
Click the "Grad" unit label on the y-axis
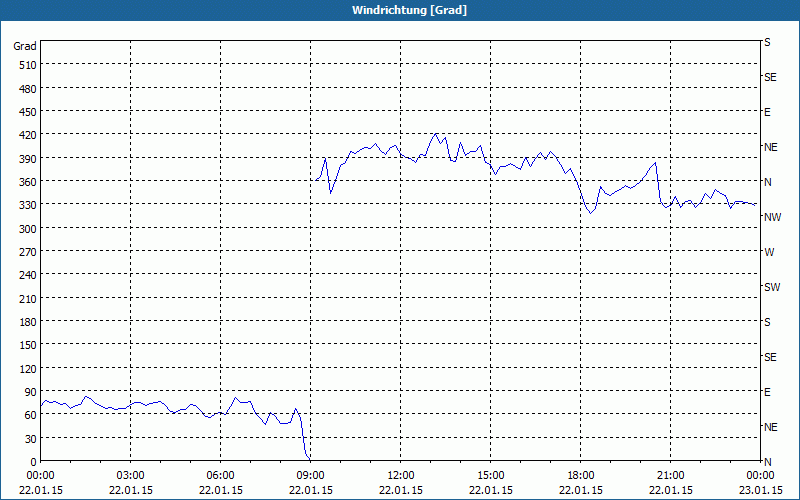[x=24, y=46]
